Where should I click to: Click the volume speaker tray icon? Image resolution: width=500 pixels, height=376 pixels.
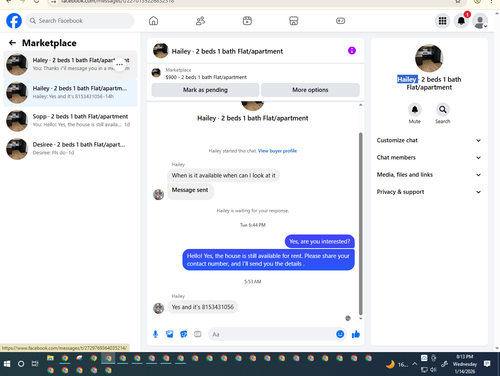[x=433, y=370]
